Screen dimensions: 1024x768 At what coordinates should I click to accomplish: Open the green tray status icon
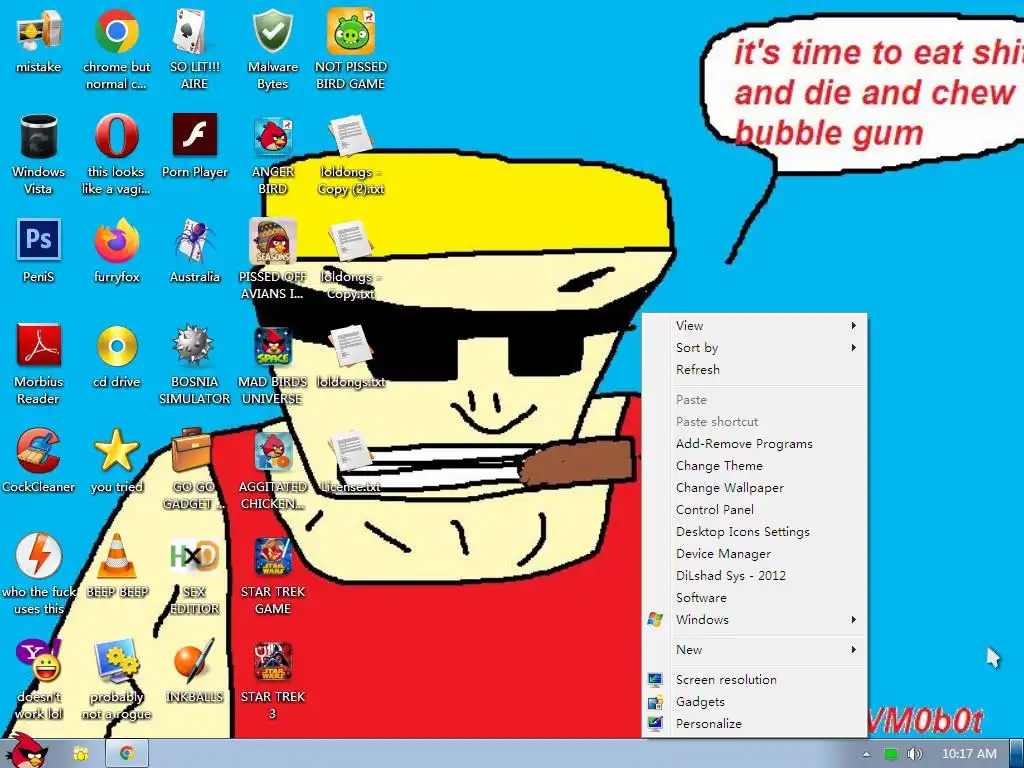pos(890,754)
